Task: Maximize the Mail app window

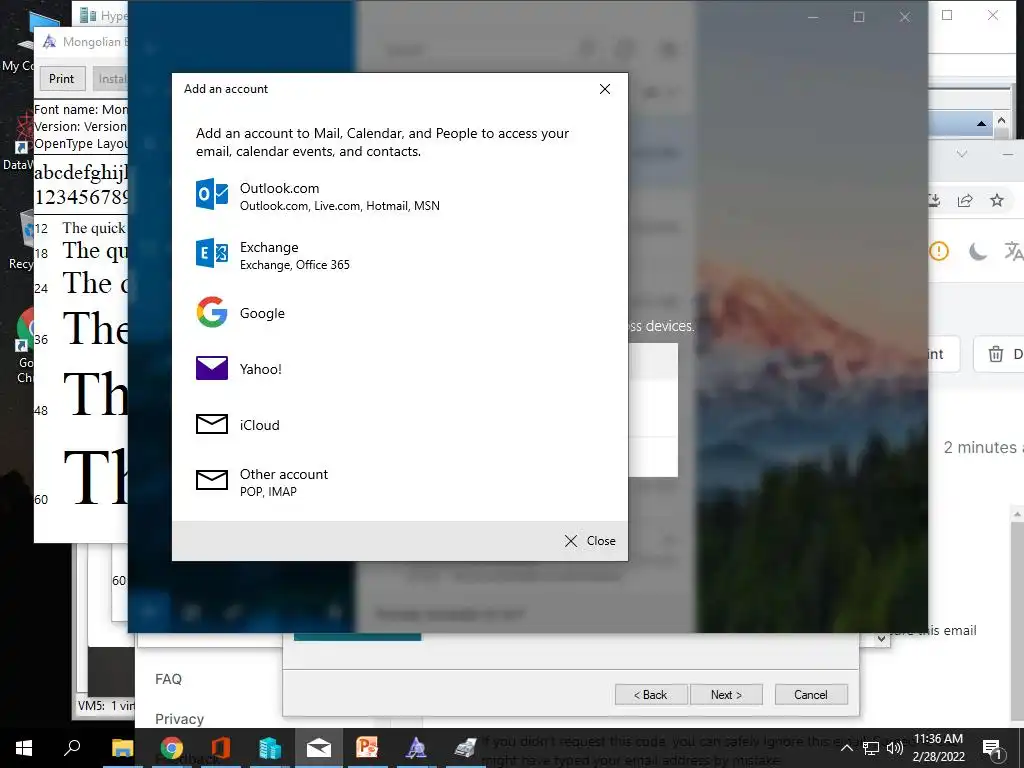Action: tap(859, 17)
